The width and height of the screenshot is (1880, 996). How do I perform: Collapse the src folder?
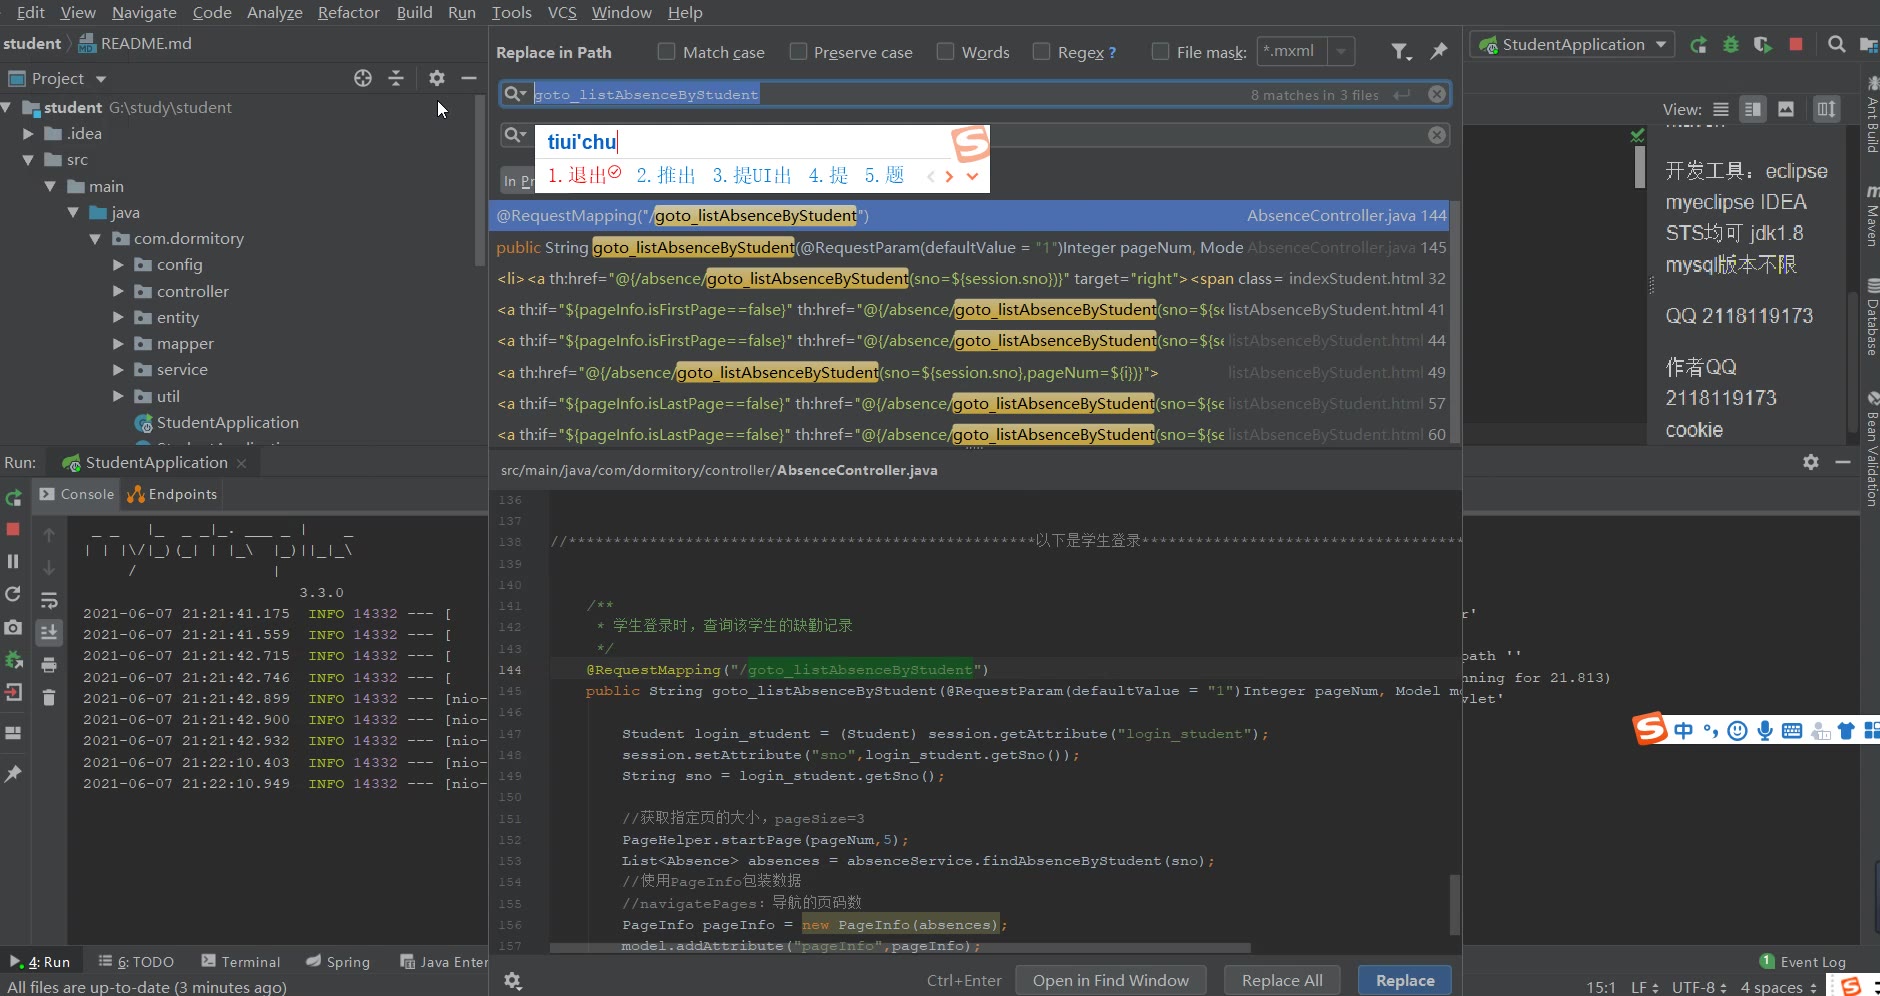28,160
